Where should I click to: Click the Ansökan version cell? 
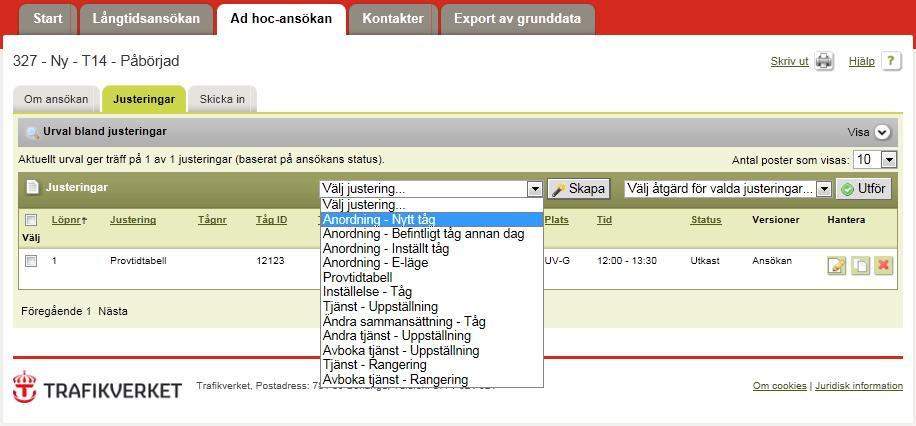[x=772, y=261]
